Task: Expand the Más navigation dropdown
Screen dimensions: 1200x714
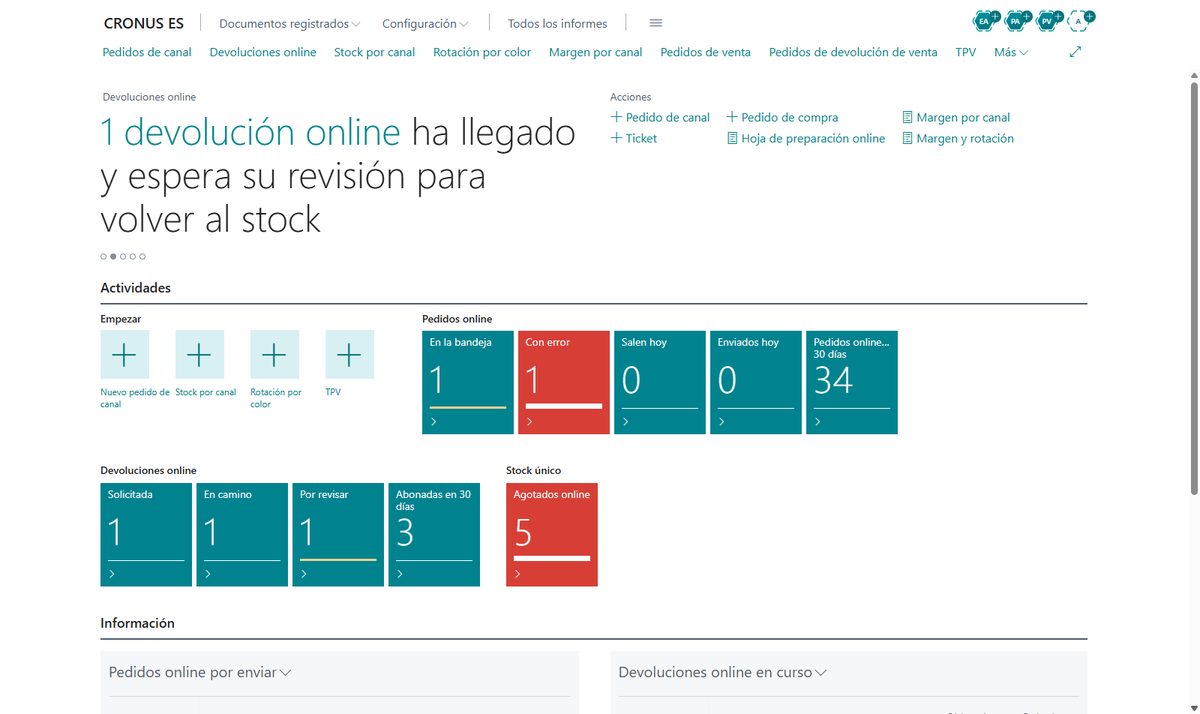Action: tap(1011, 52)
